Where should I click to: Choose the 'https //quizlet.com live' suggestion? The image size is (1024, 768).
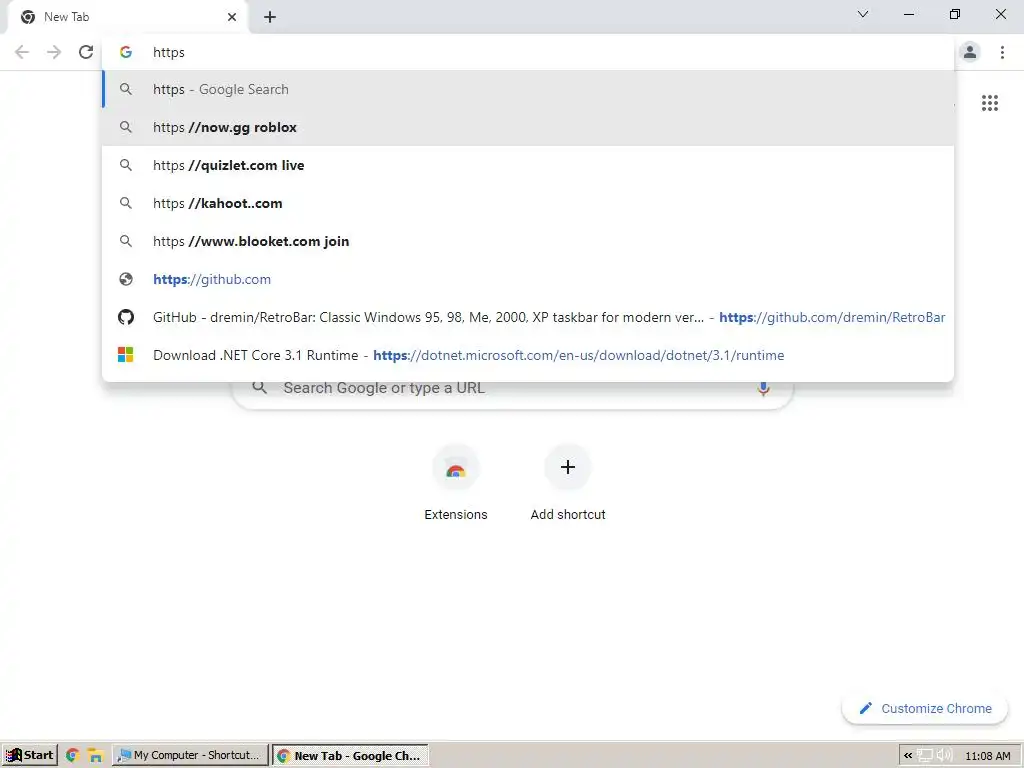528,165
